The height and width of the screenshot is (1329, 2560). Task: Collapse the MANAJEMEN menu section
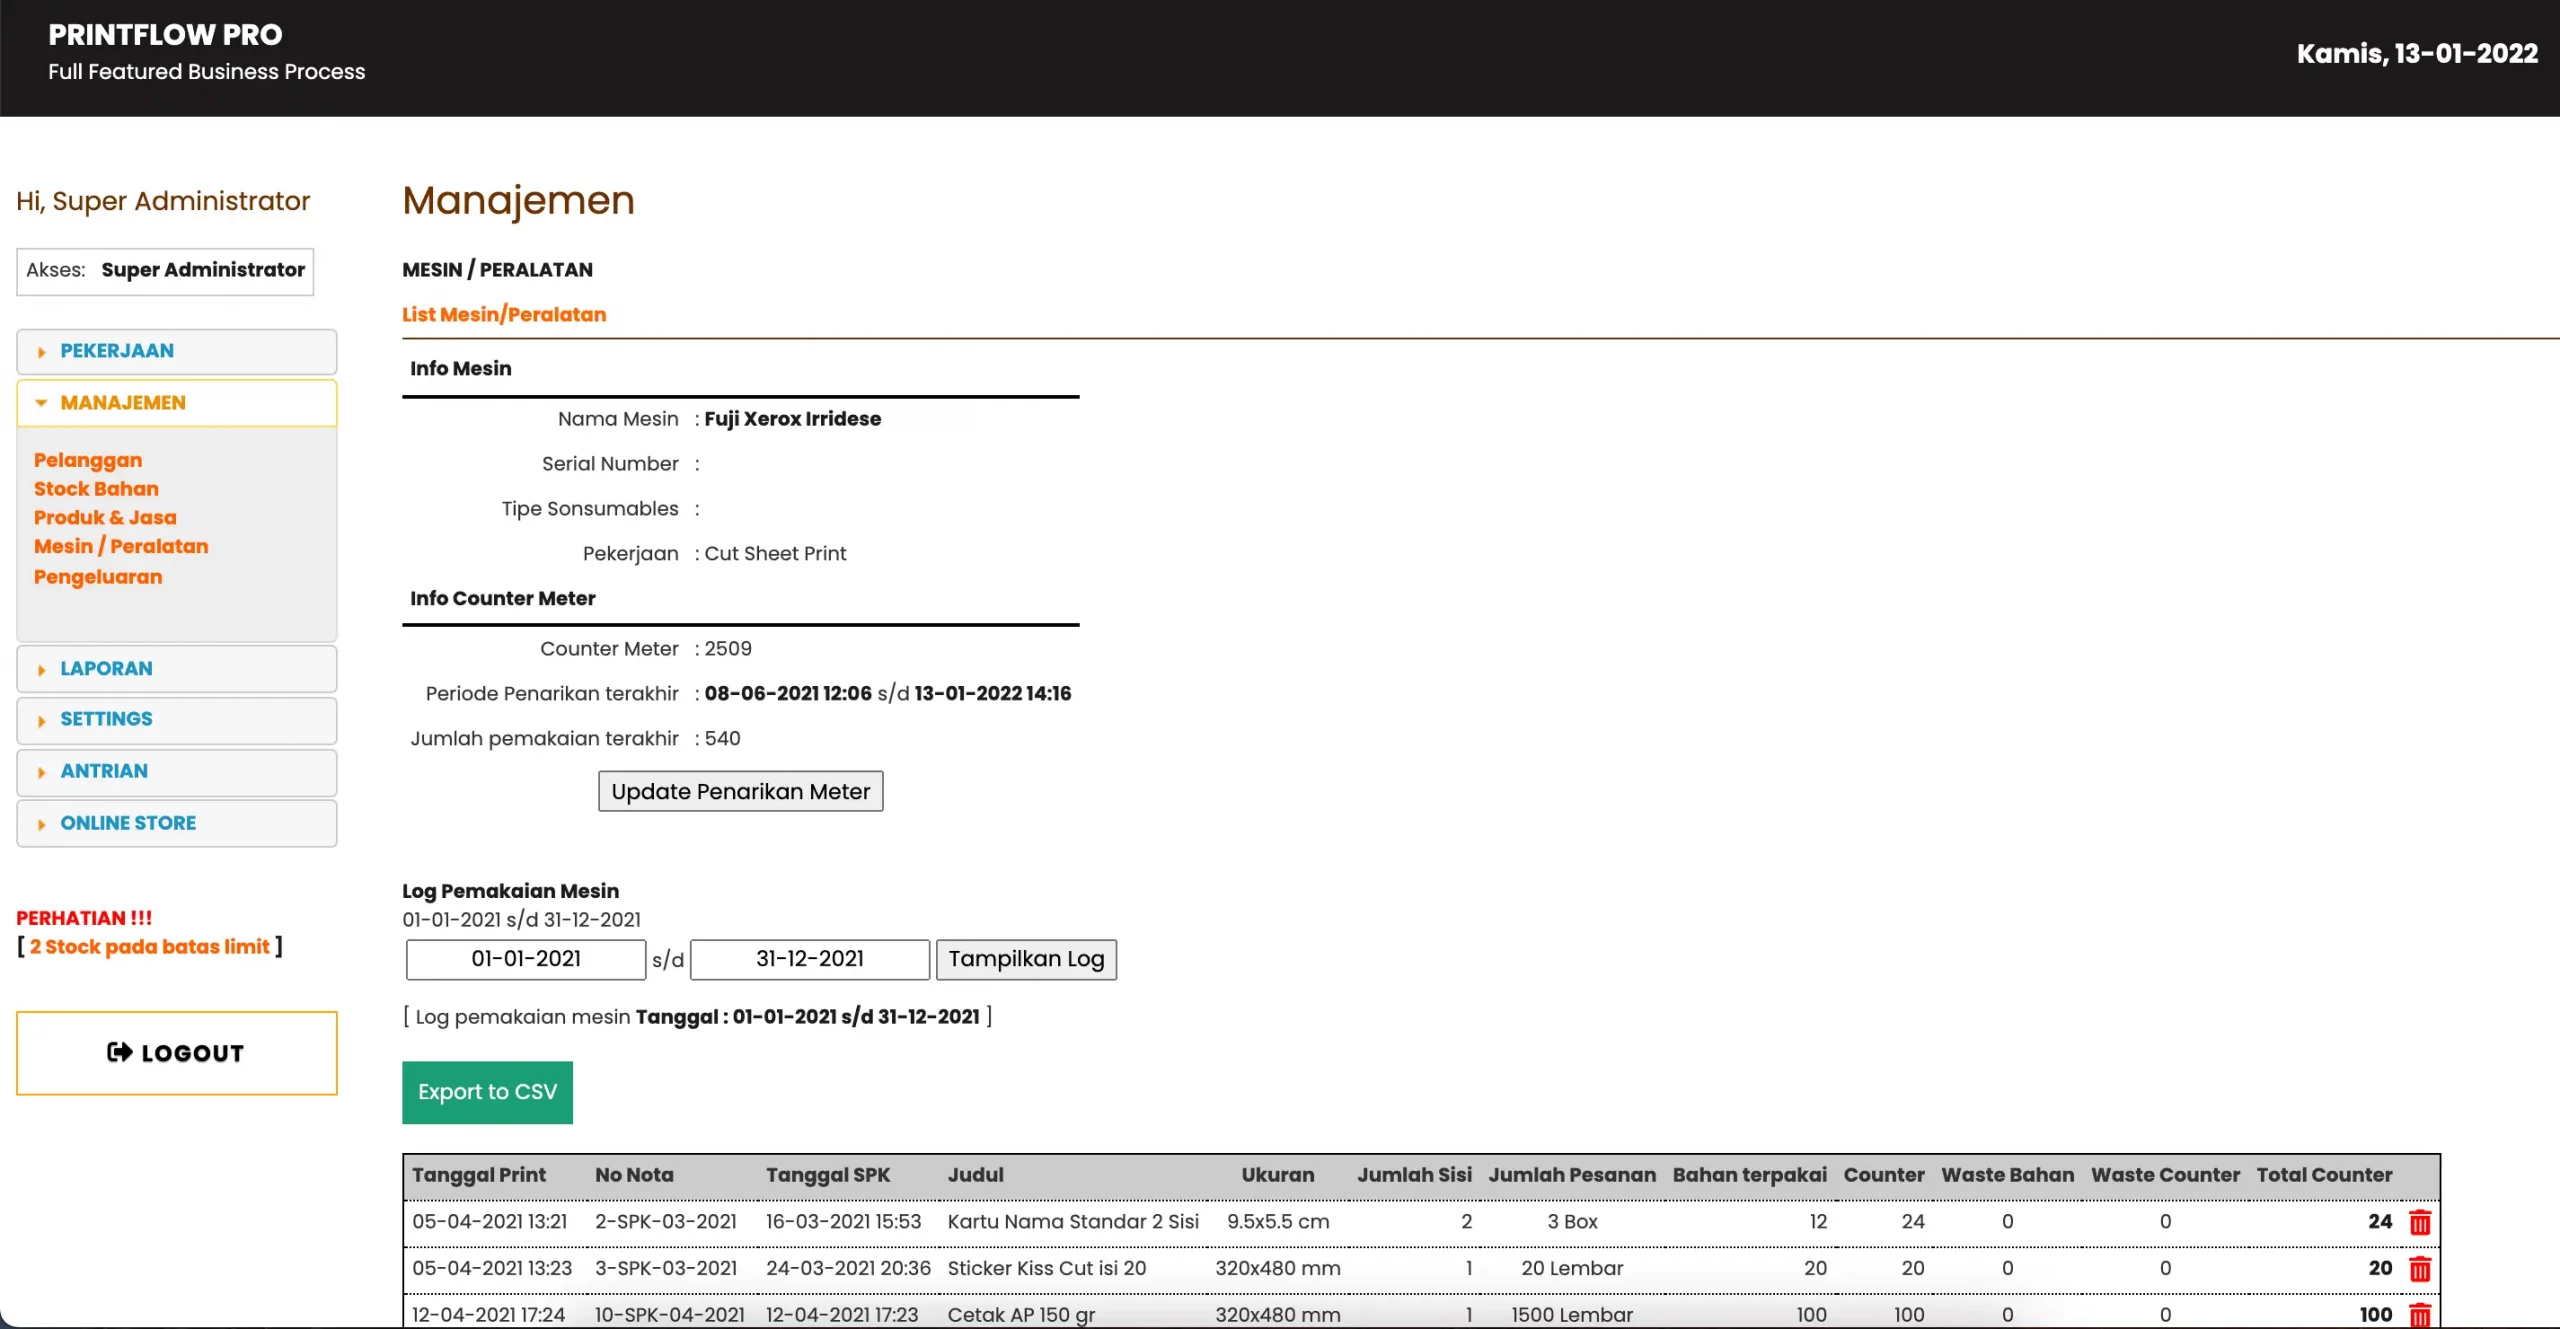[176, 403]
